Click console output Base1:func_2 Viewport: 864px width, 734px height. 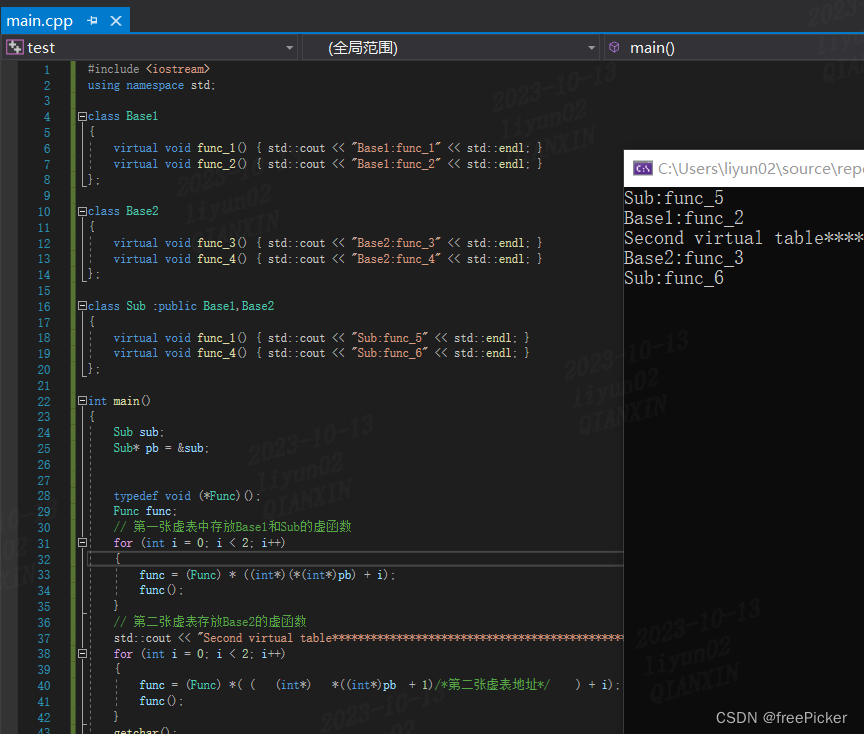tap(684, 218)
